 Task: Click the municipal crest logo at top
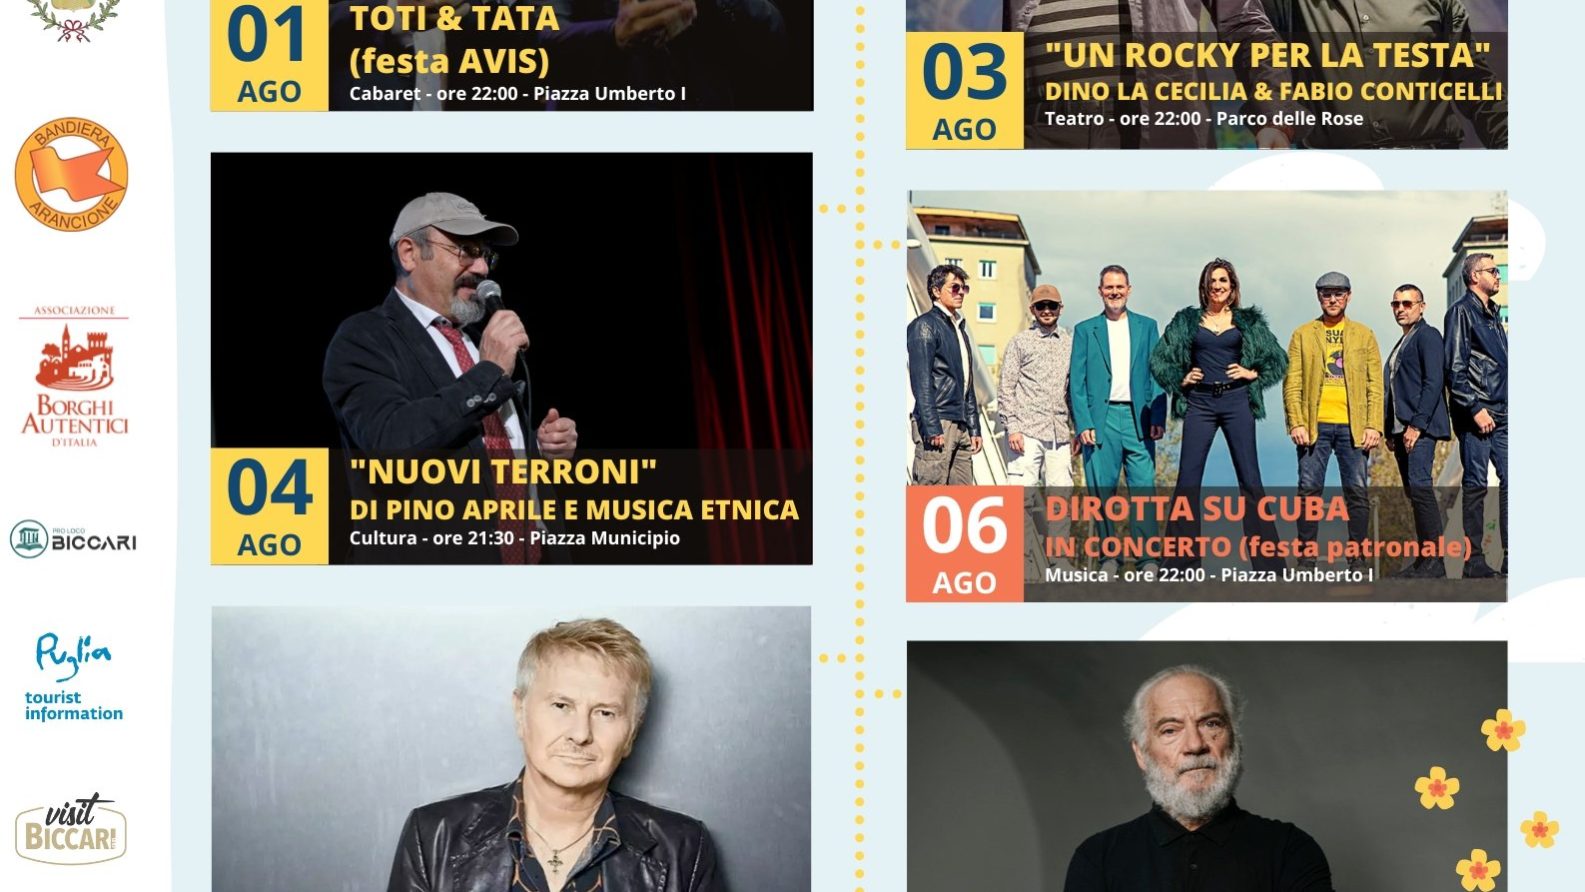tap(74, 19)
